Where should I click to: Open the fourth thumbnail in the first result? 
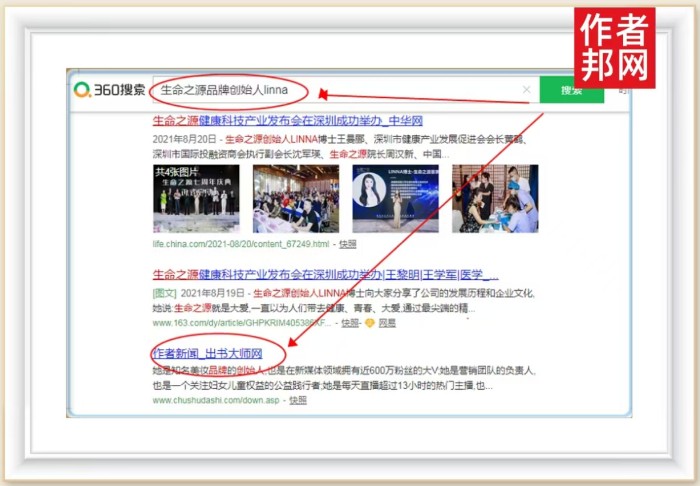(494, 198)
